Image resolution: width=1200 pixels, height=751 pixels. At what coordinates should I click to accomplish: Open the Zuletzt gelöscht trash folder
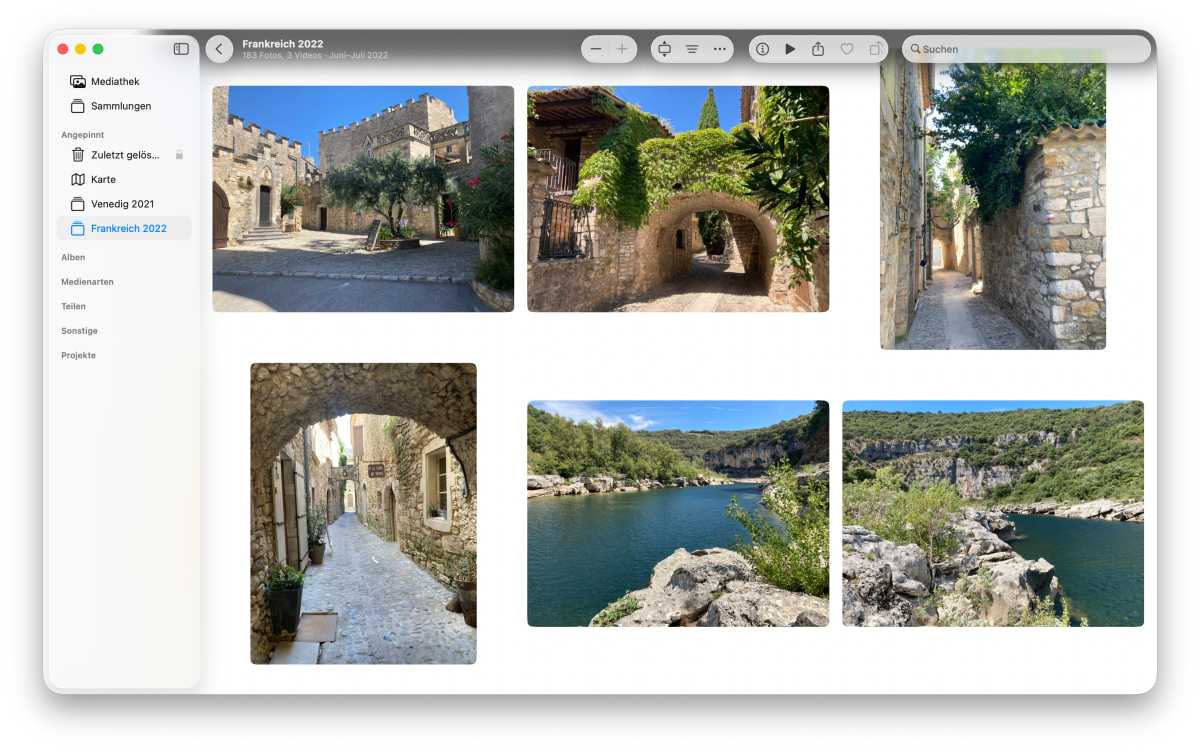pos(124,155)
